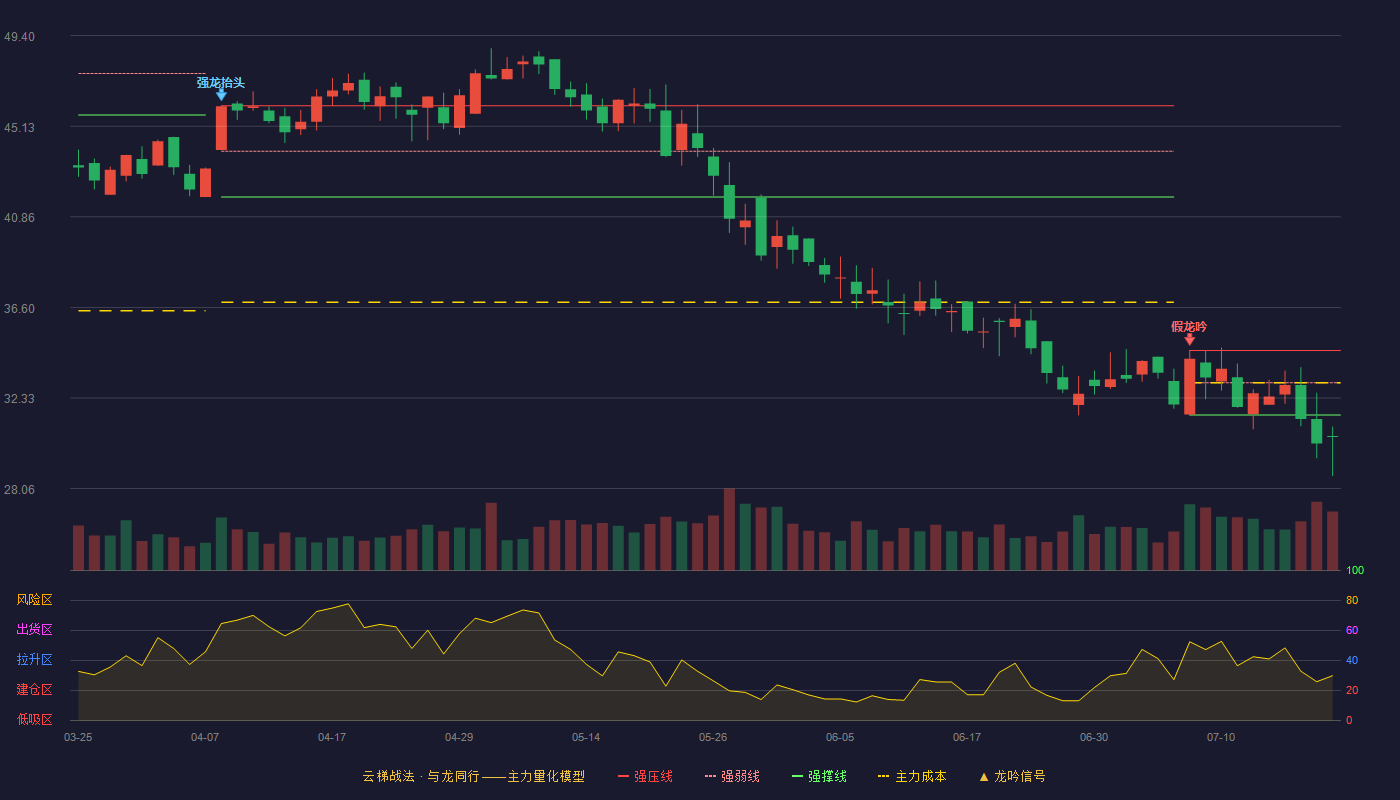Image resolution: width=1400 pixels, height=800 pixels.
Task: Click the tallest volume bar near 05-26
Action: point(729,529)
